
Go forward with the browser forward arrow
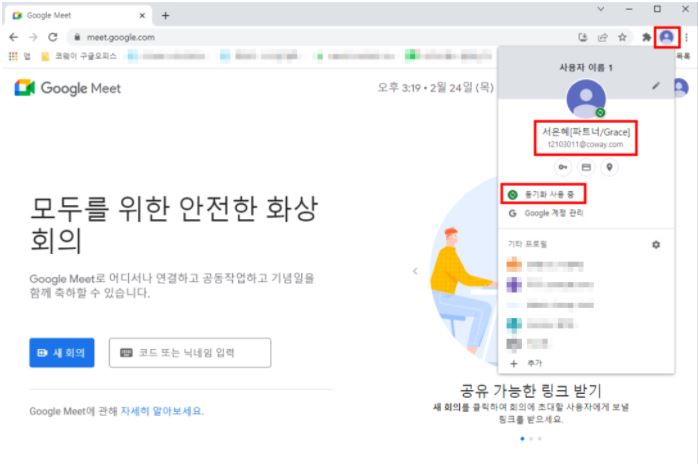click(x=33, y=37)
